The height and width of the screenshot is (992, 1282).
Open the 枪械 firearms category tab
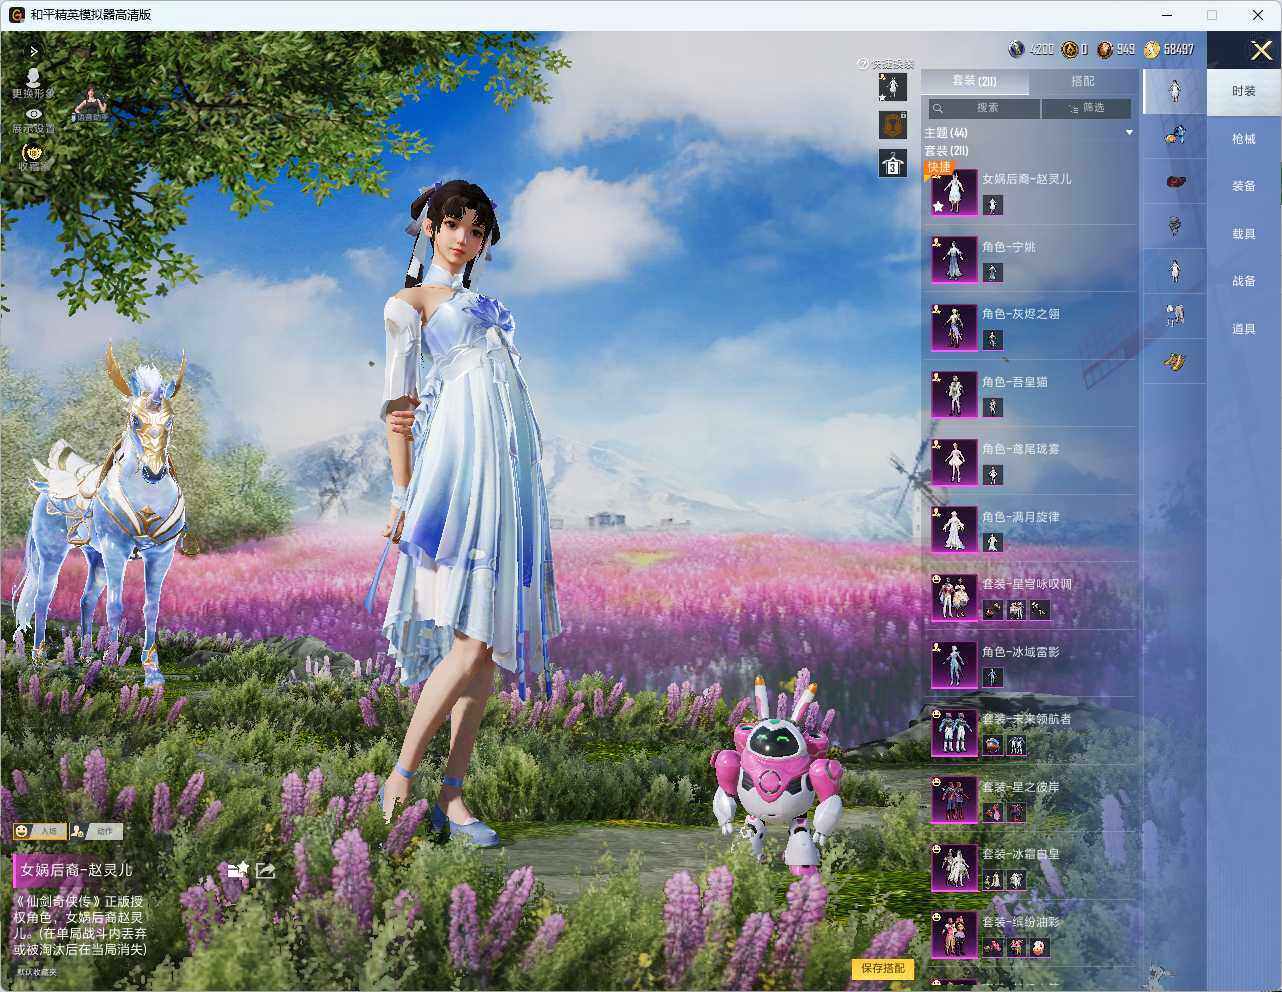coord(1244,139)
